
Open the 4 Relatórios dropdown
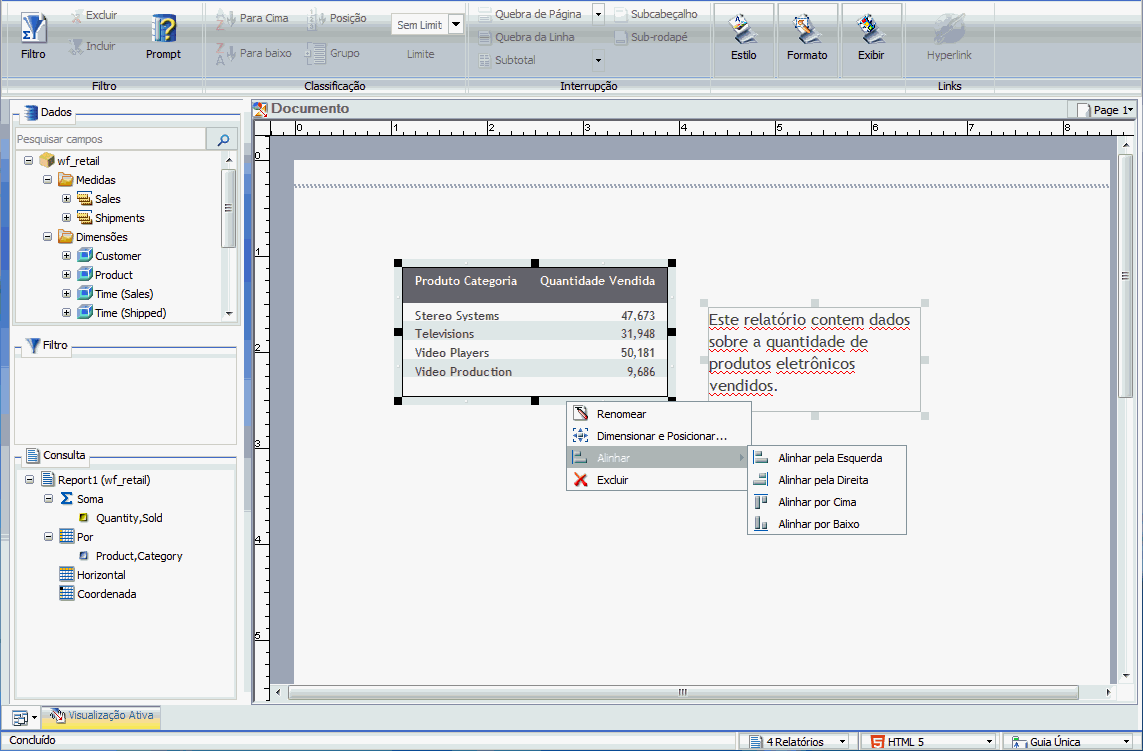click(x=843, y=742)
